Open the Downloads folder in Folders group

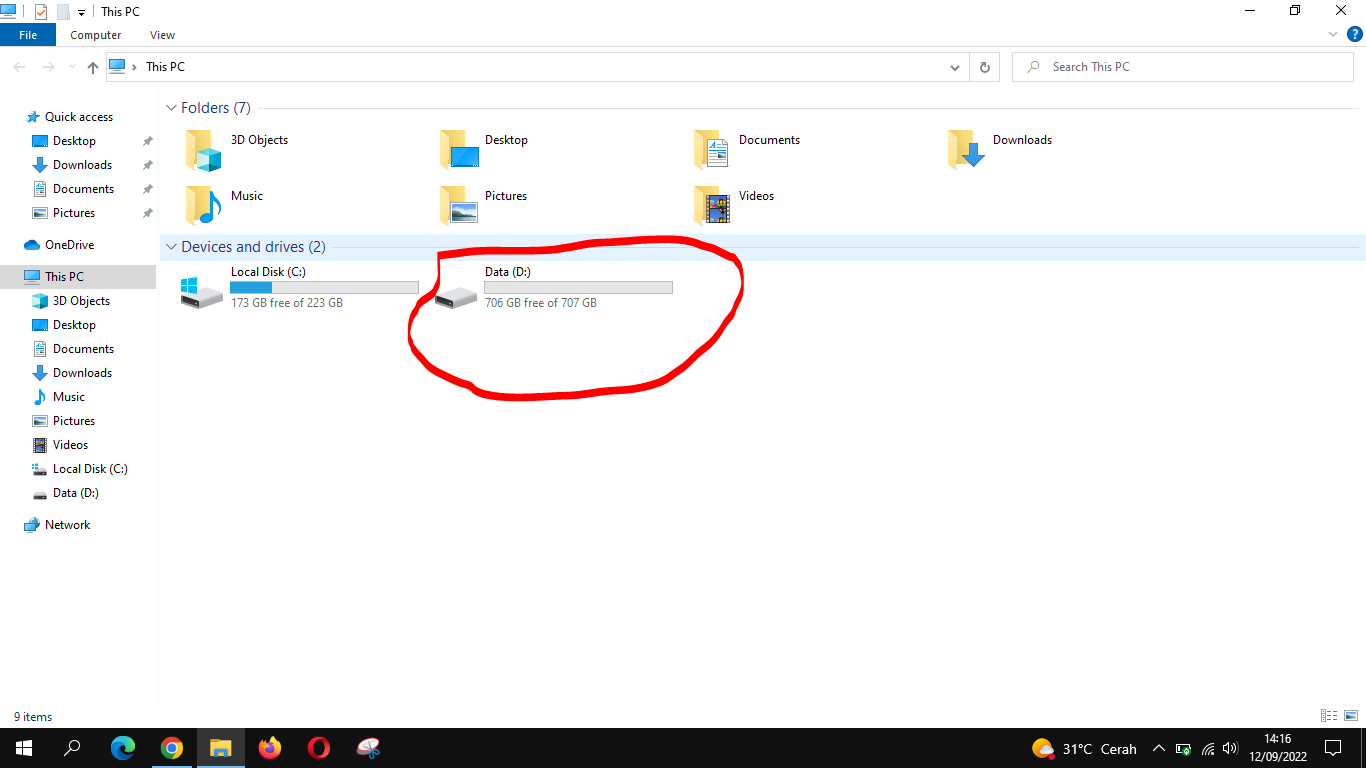(1000, 150)
